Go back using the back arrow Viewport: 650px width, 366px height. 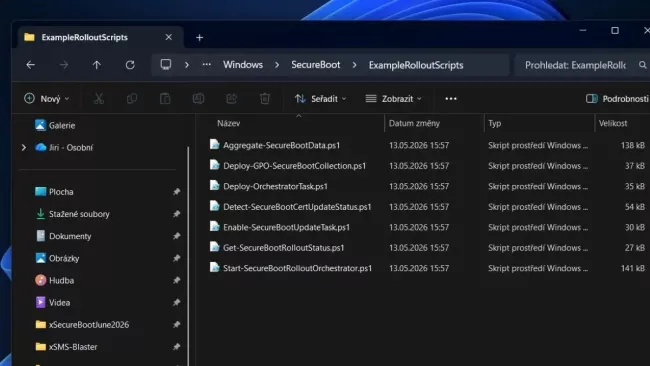pos(30,65)
